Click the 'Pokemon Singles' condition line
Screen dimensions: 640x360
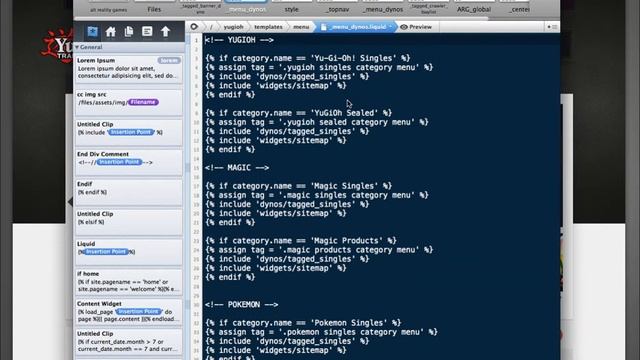(x=303, y=323)
